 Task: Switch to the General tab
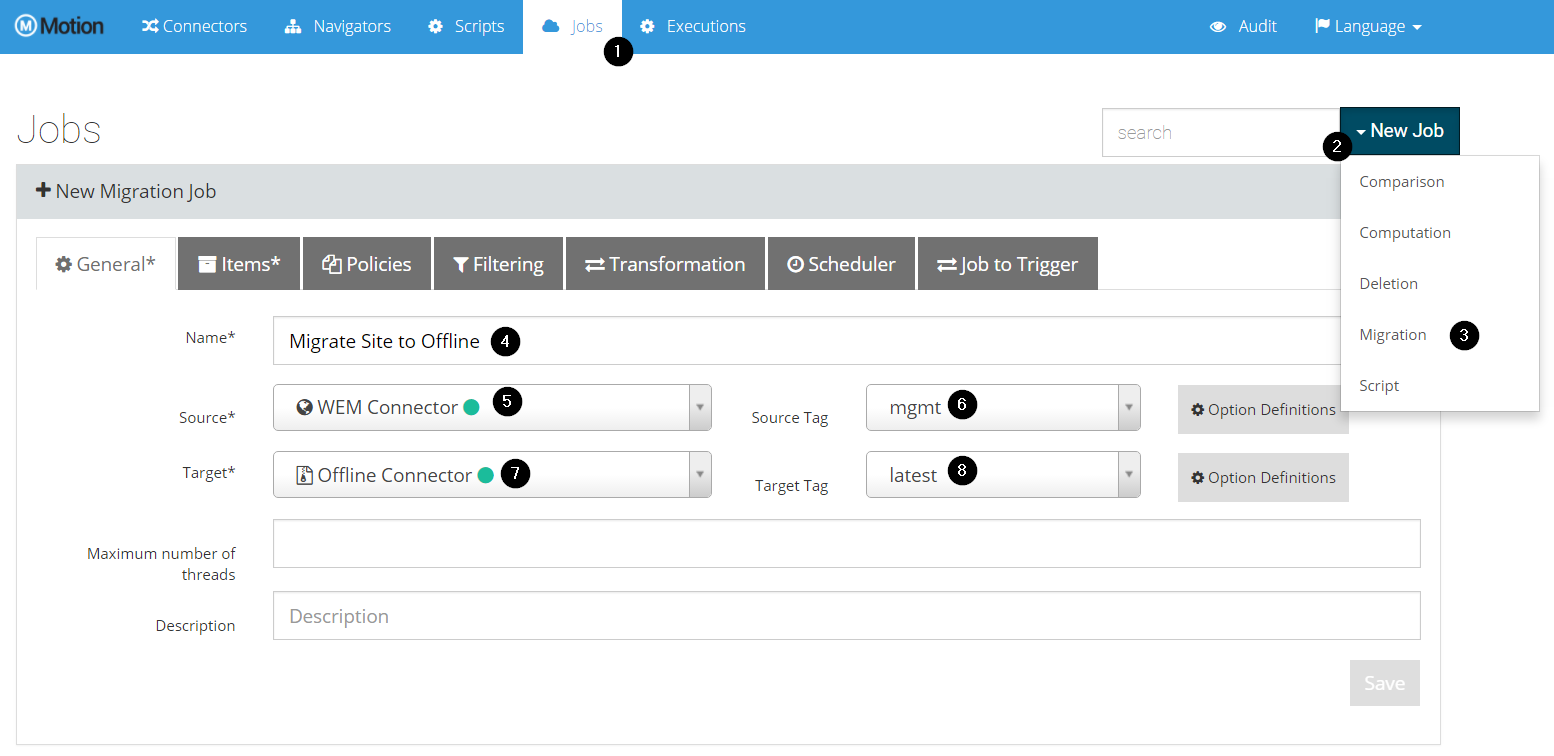click(106, 264)
